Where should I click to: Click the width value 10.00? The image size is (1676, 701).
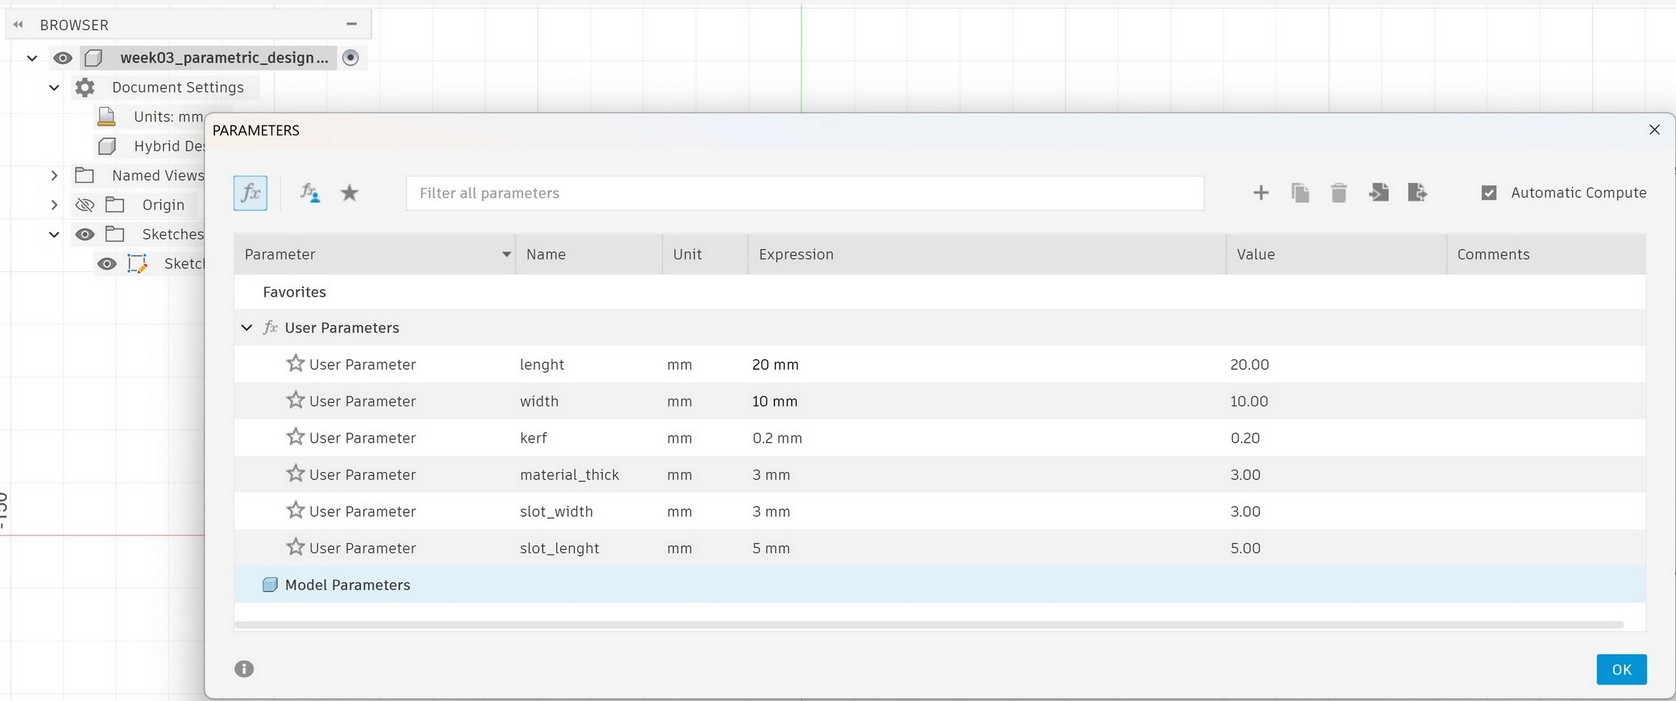click(1249, 401)
